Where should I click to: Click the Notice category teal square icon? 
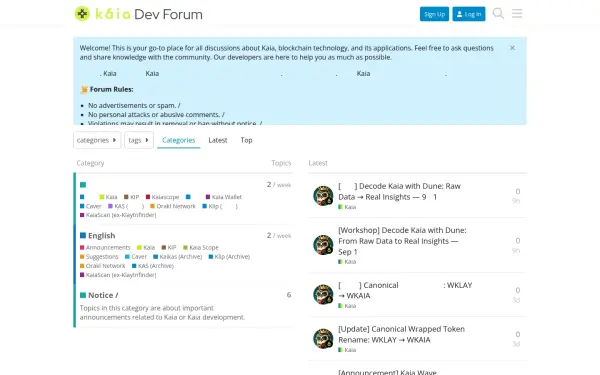pyautogui.click(x=83, y=295)
